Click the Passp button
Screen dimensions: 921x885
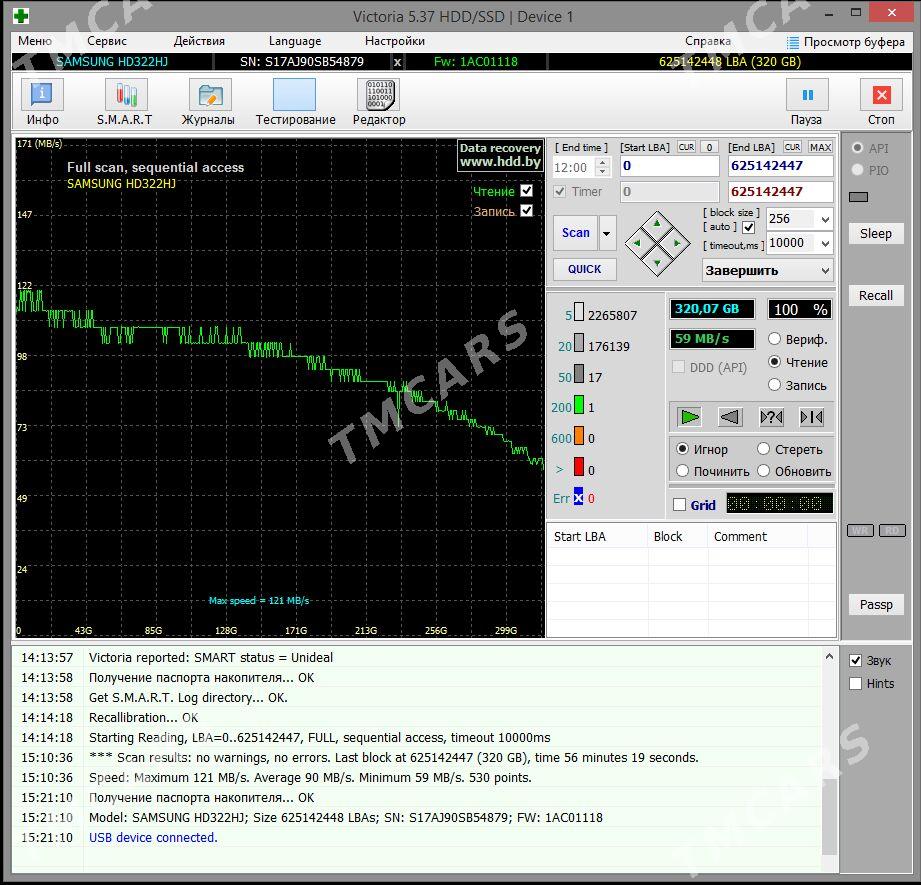pos(876,605)
